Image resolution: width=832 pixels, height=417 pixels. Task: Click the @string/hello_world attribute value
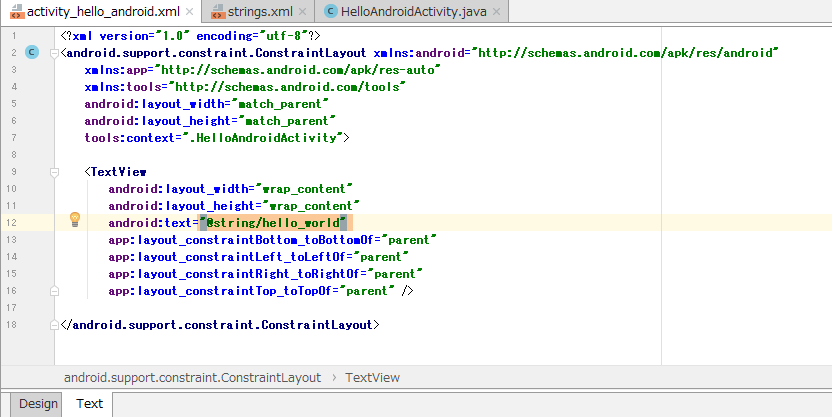coord(273,223)
